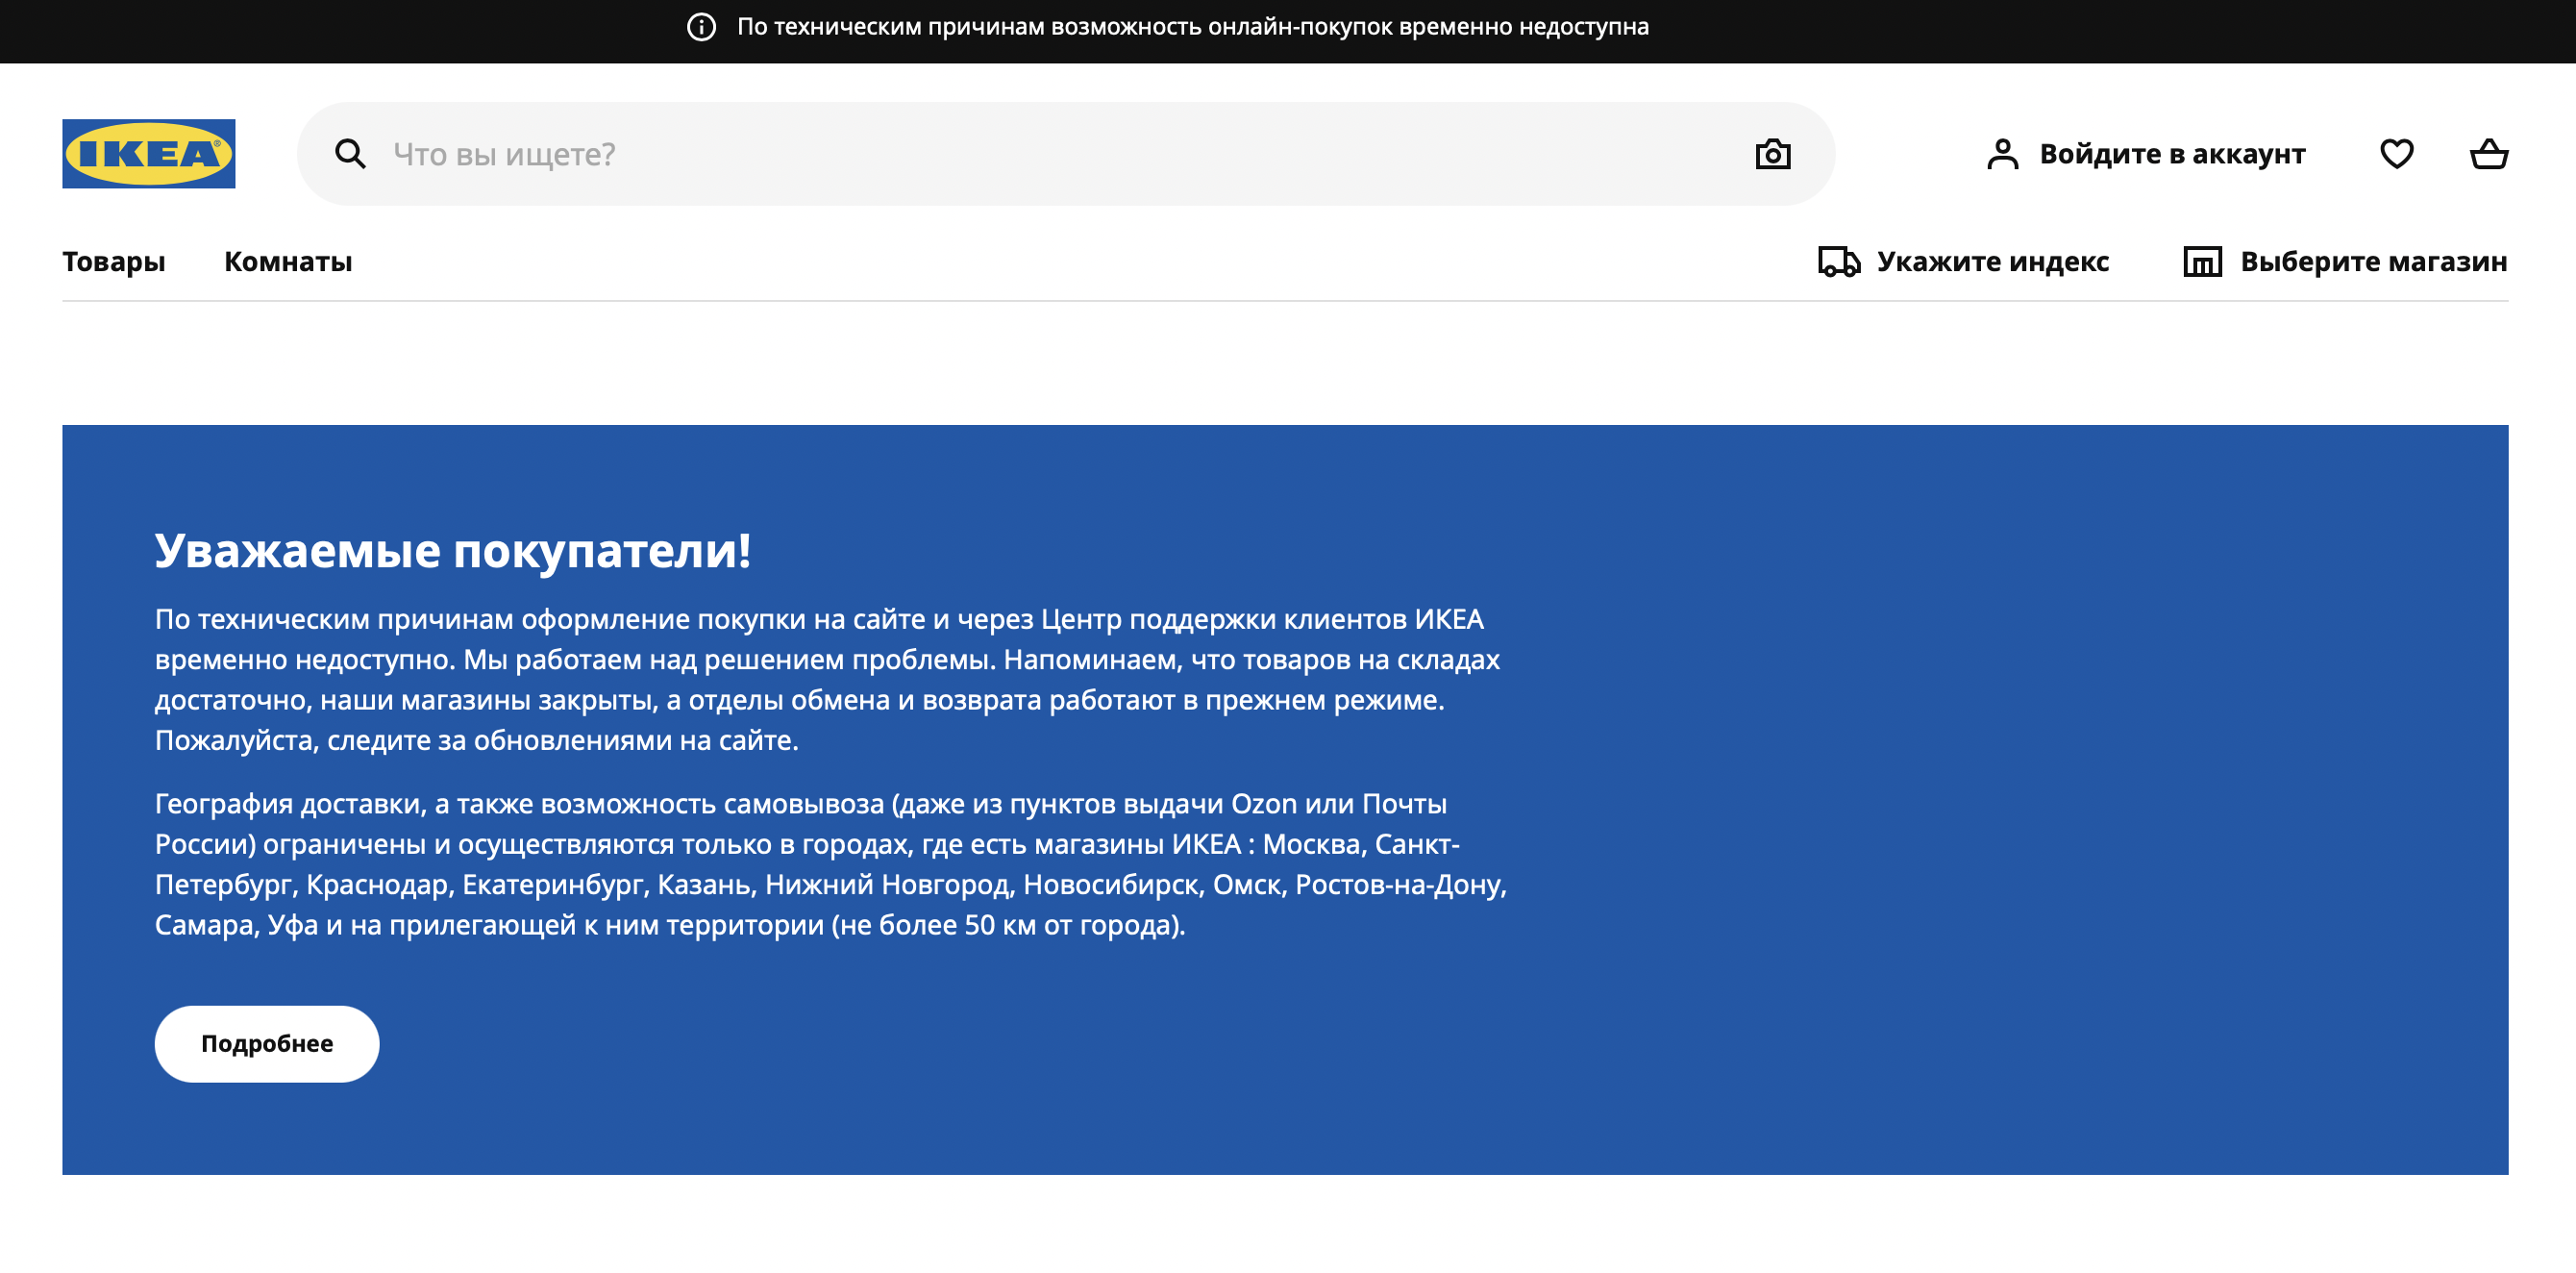The width and height of the screenshot is (2576, 1273).
Task: Click the delivery truck icon
Action: [1839, 262]
